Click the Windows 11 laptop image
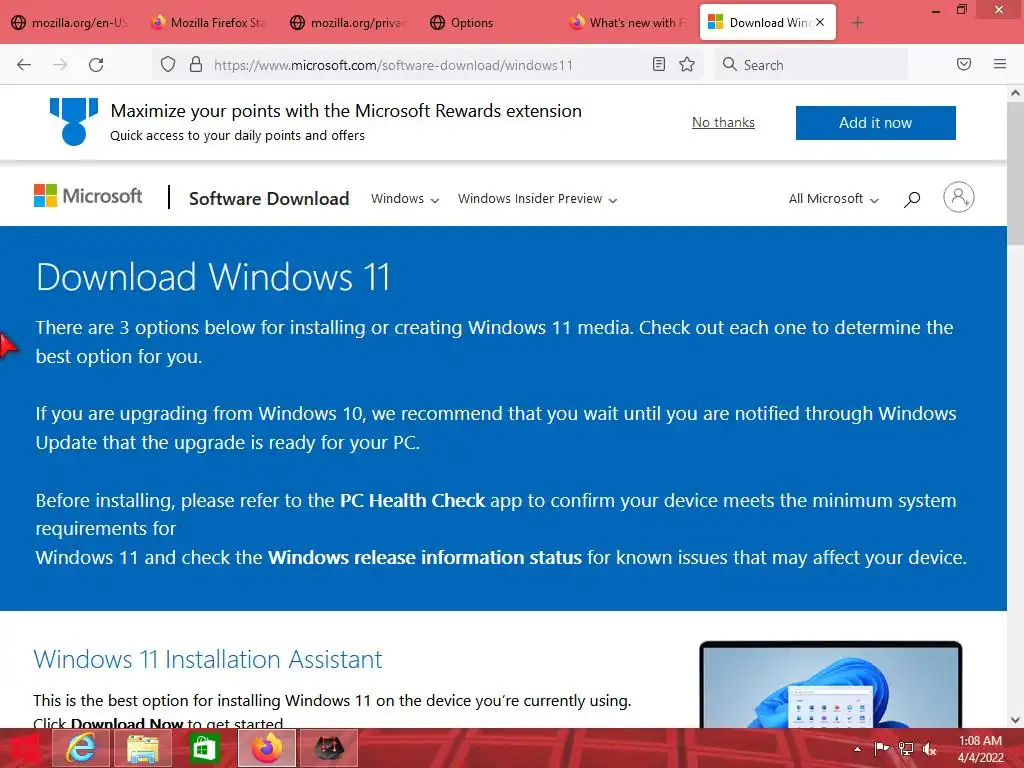Viewport: 1024px width, 768px height. pos(831,684)
